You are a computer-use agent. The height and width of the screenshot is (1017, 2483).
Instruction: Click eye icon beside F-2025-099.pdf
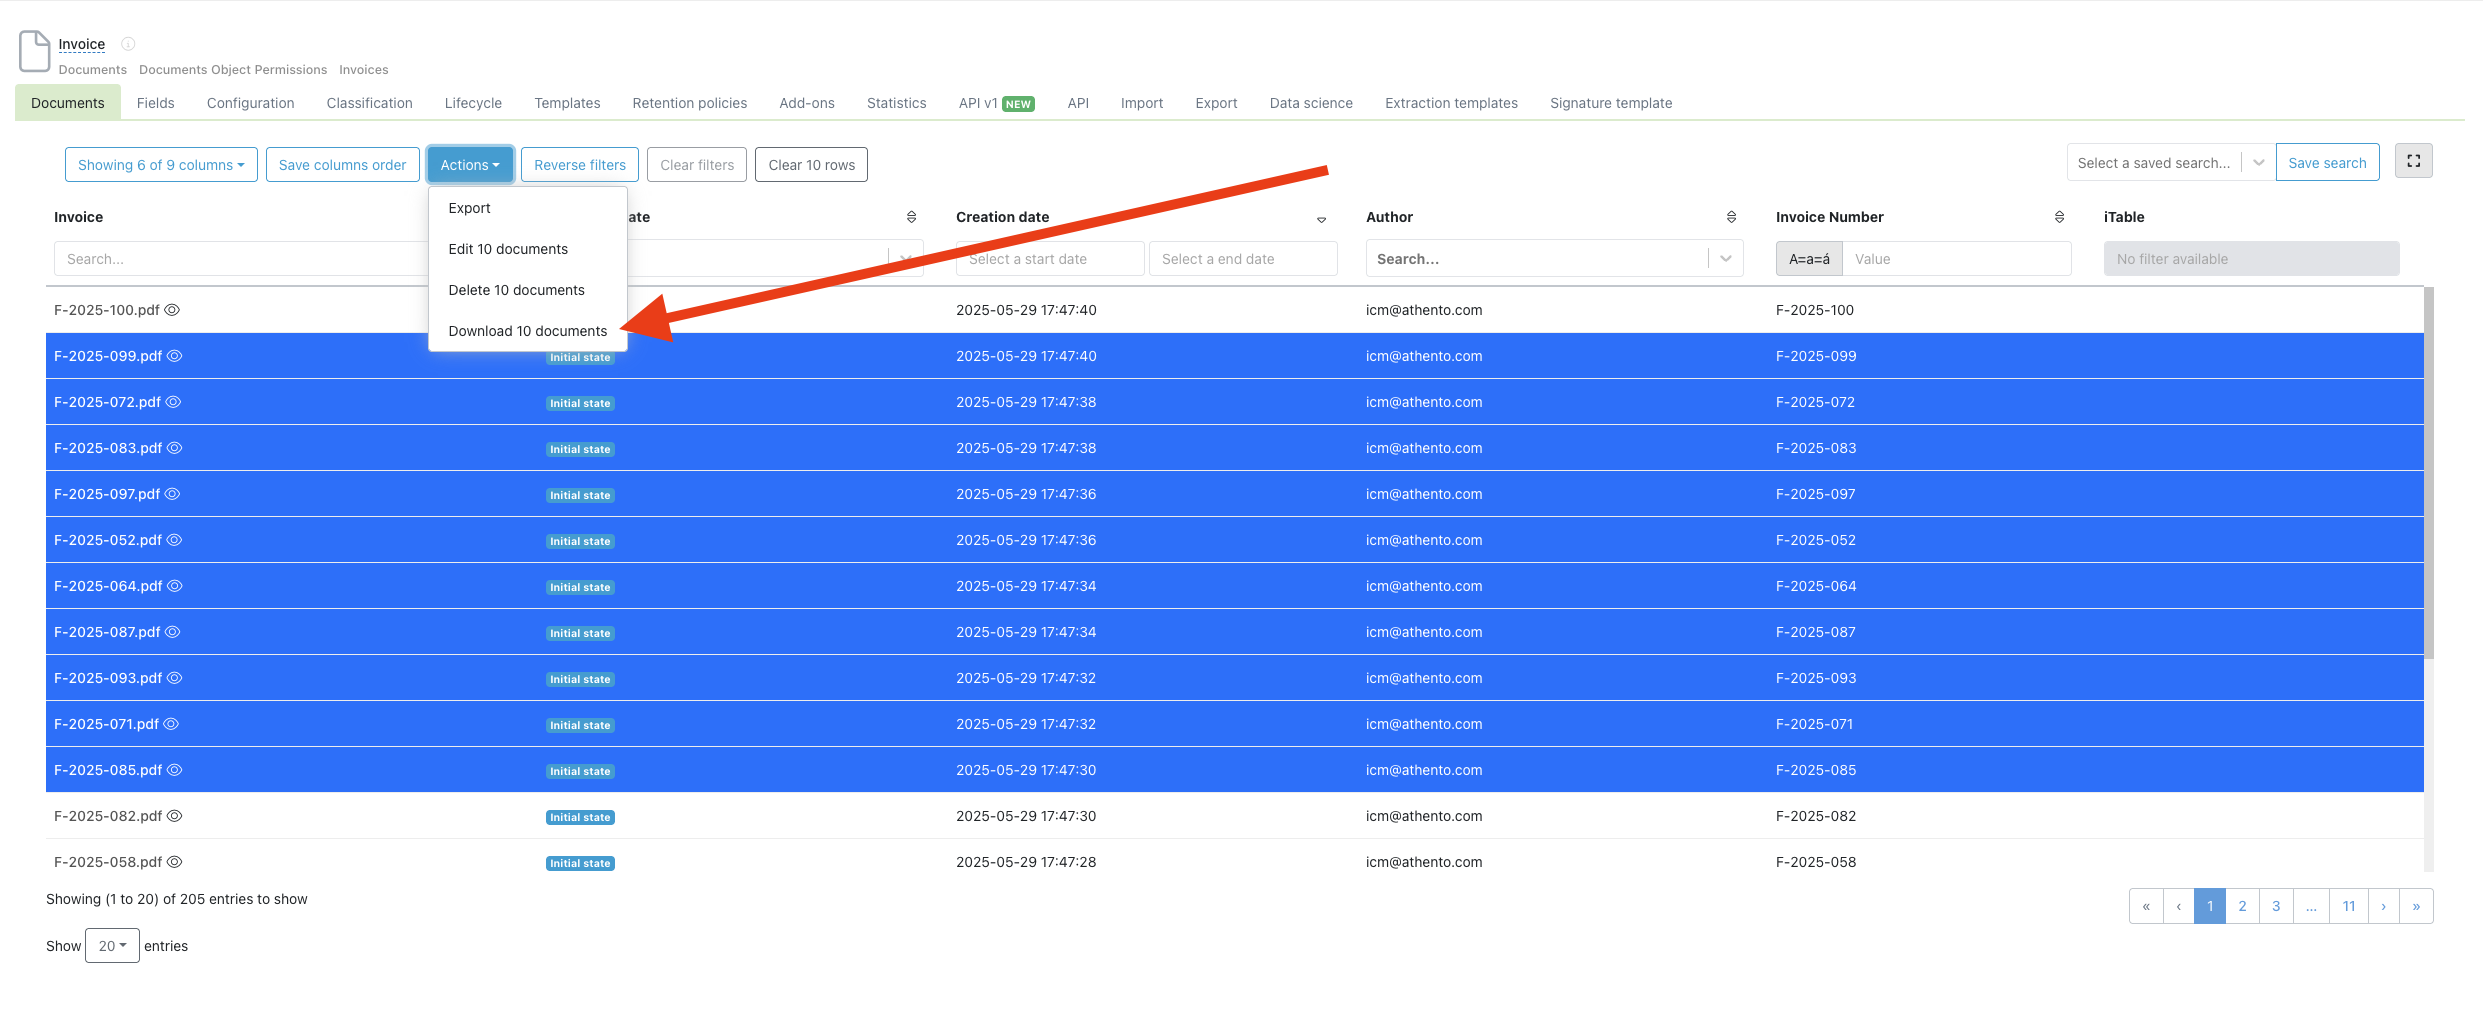pyautogui.click(x=174, y=356)
